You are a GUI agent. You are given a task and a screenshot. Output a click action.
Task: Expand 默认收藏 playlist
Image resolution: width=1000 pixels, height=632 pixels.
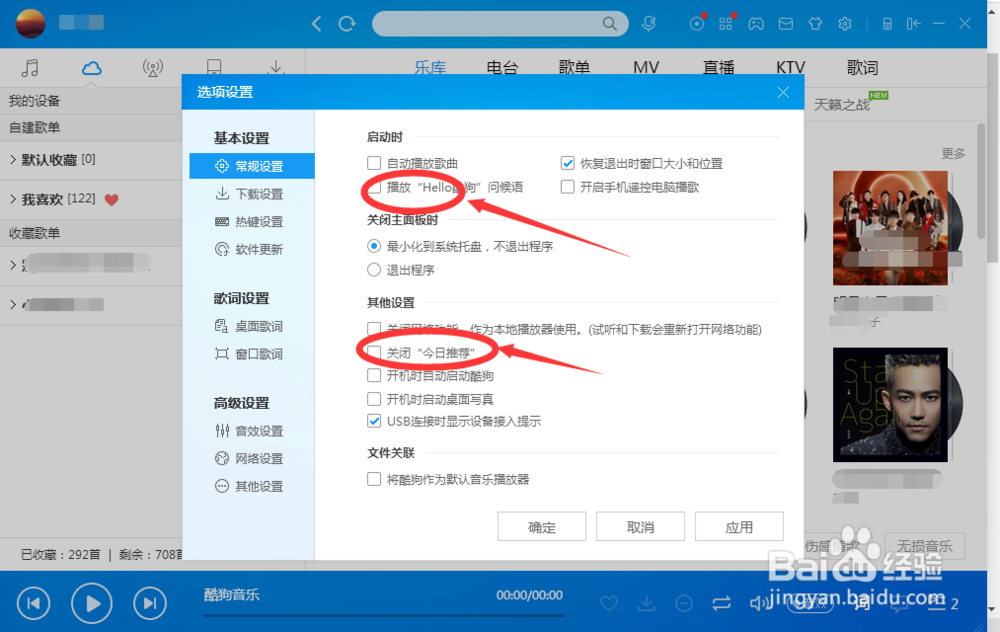pos(13,159)
